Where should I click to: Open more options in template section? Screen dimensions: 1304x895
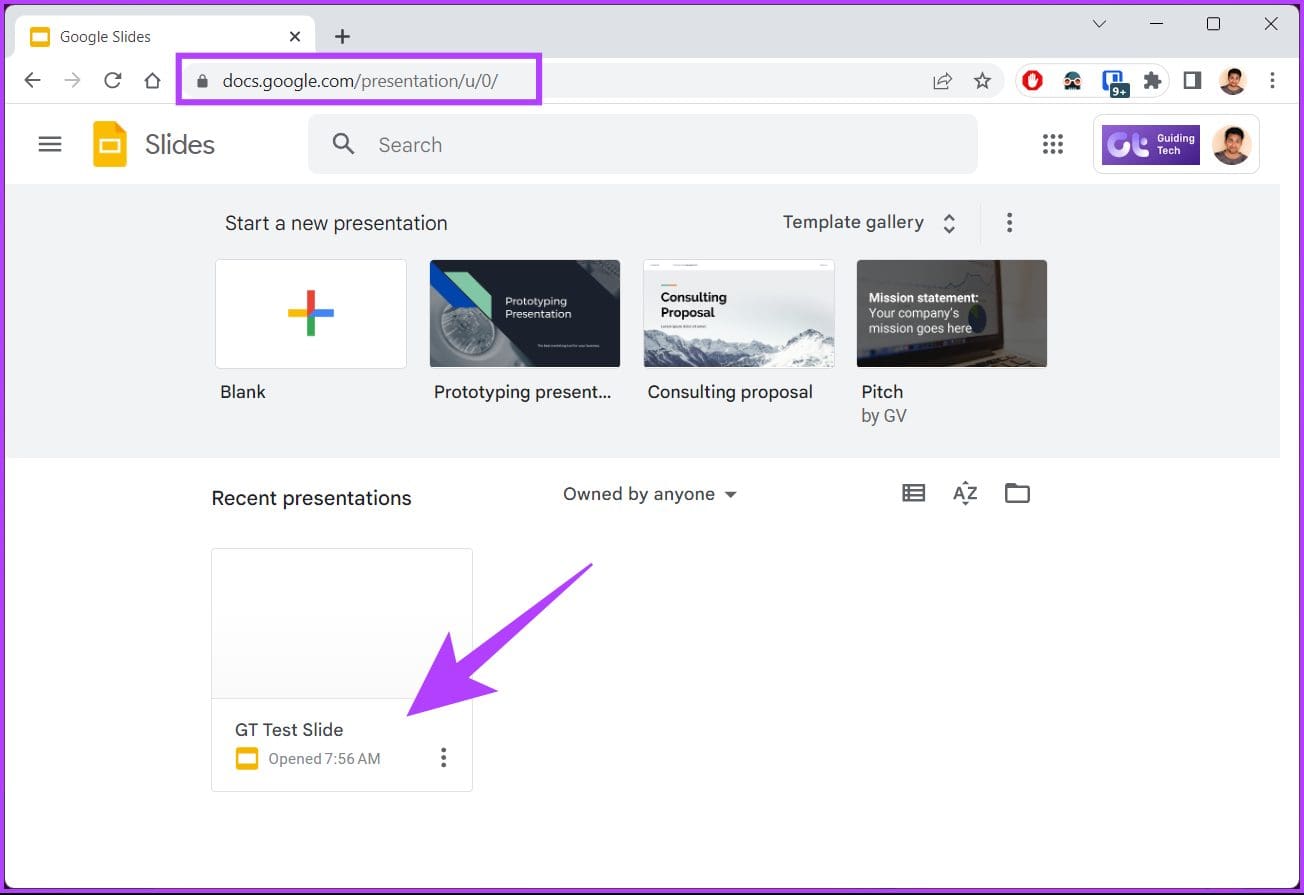click(1009, 222)
